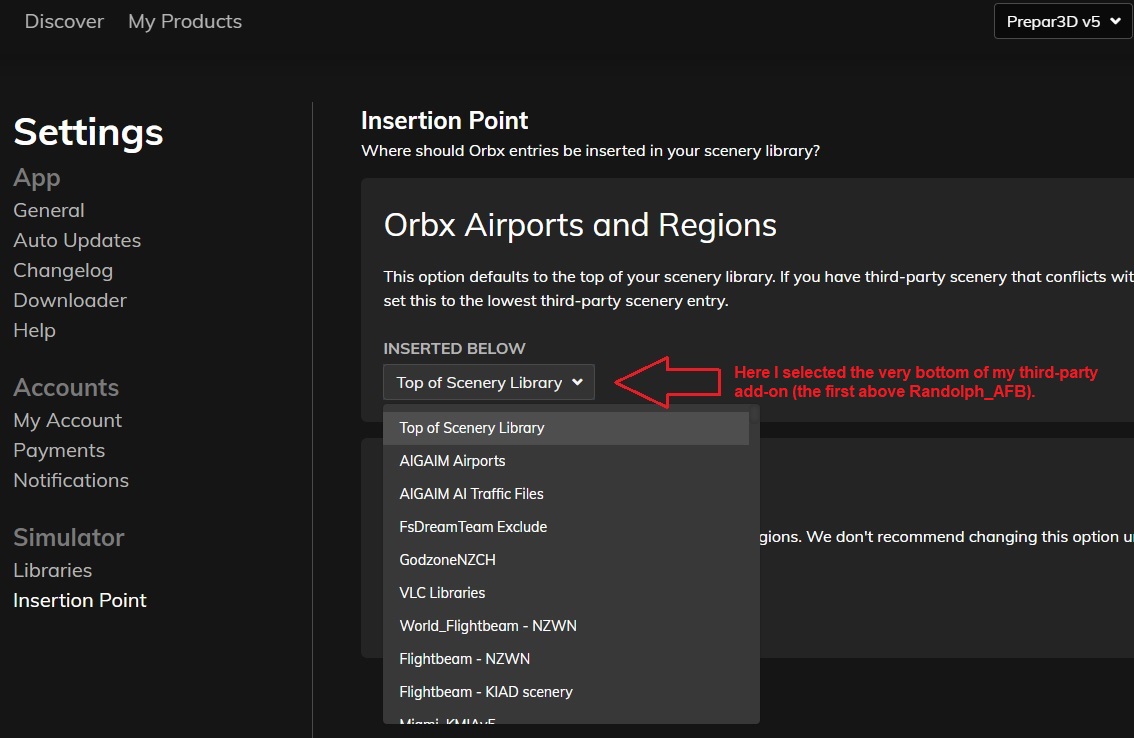Go to My Account

click(x=68, y=420)
